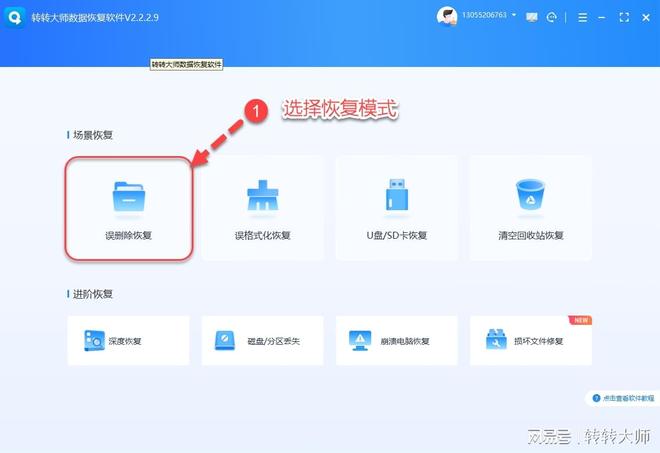
Task: Toggle fullscreen with the expand icon
Action: click(624, 17)
